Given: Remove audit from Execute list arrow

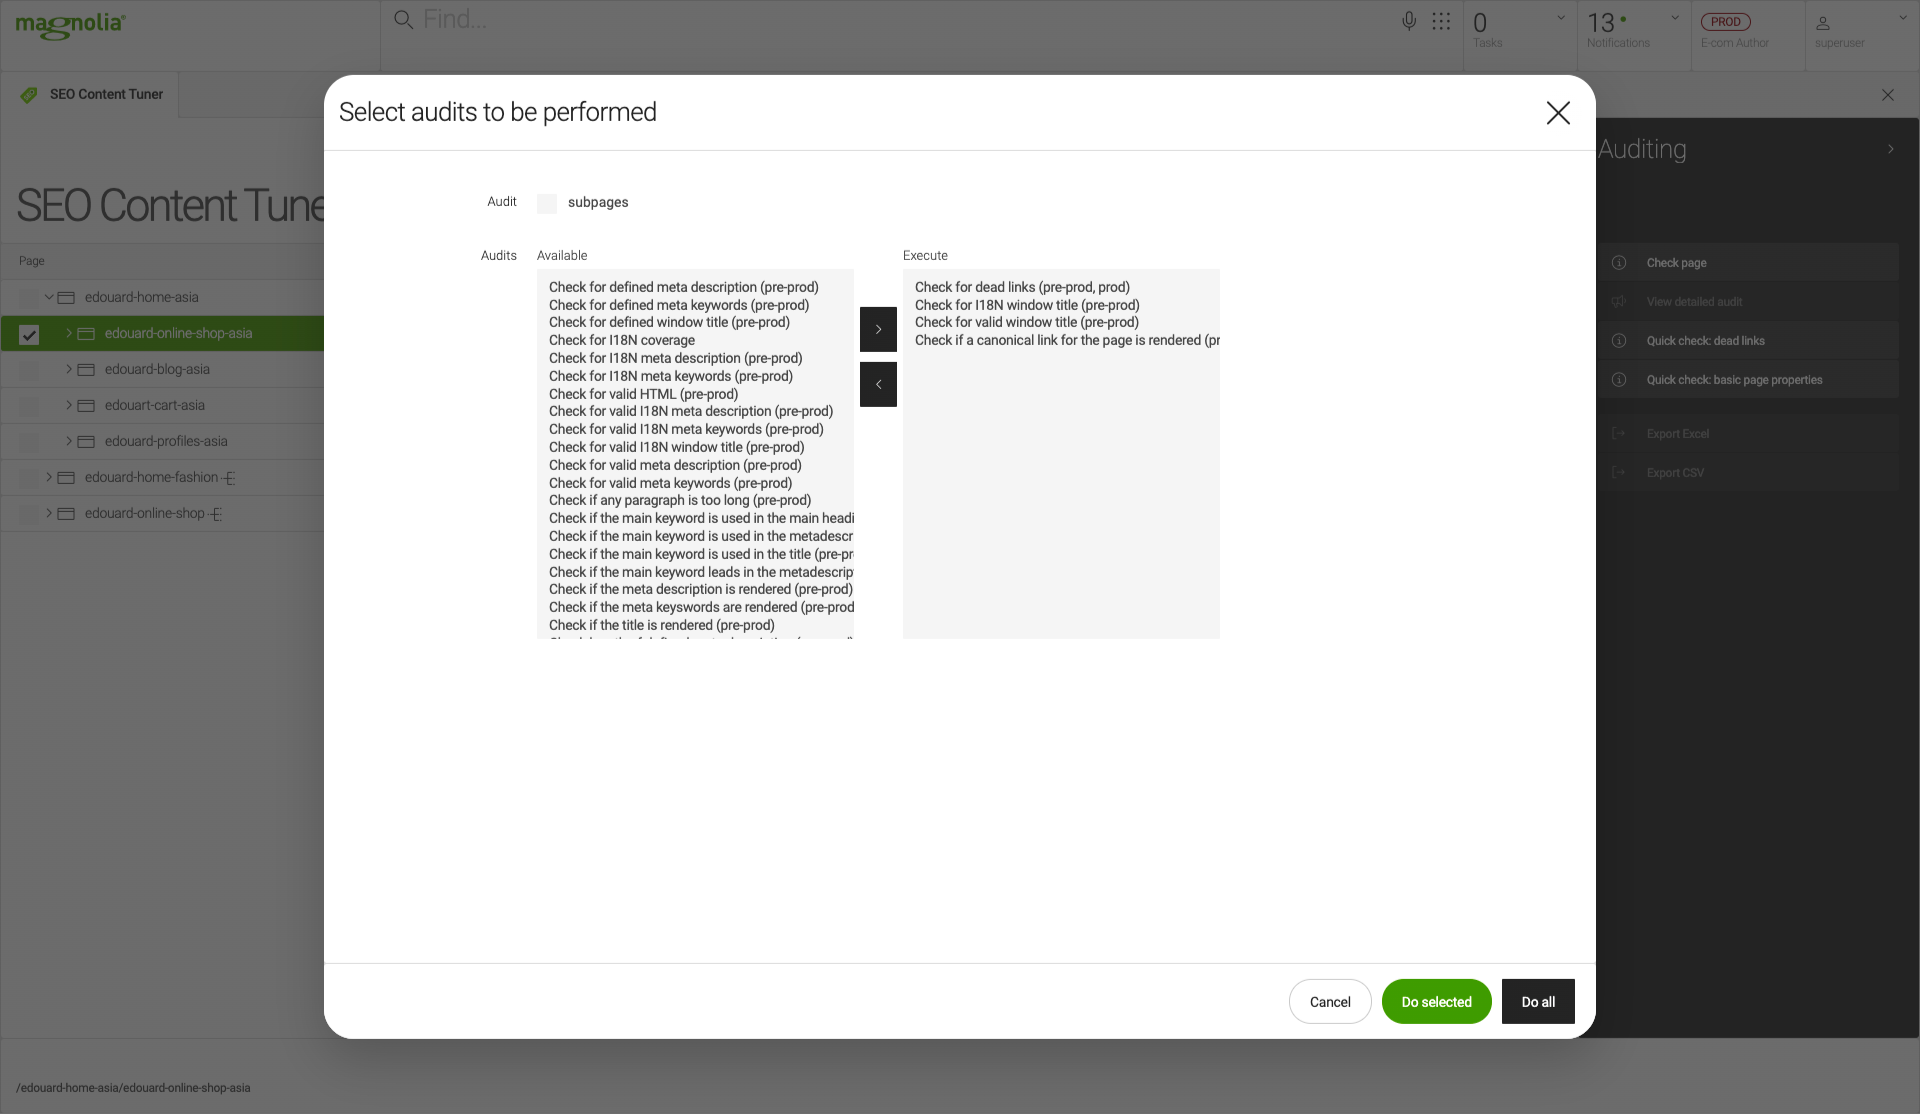Looking at the screenshot, I should click(x=878, y=383).
